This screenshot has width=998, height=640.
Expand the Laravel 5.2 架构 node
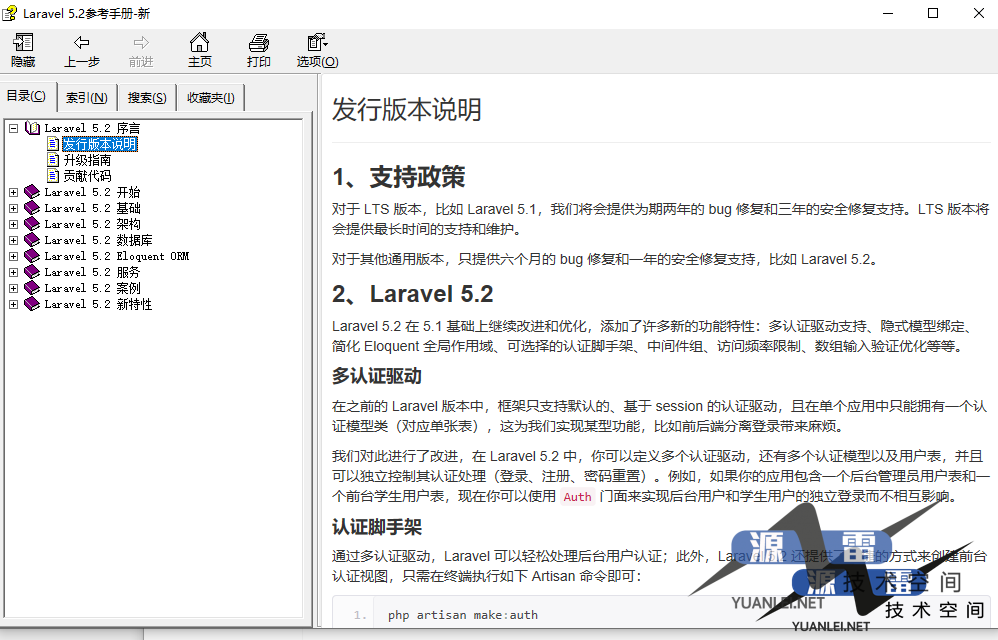13,224
